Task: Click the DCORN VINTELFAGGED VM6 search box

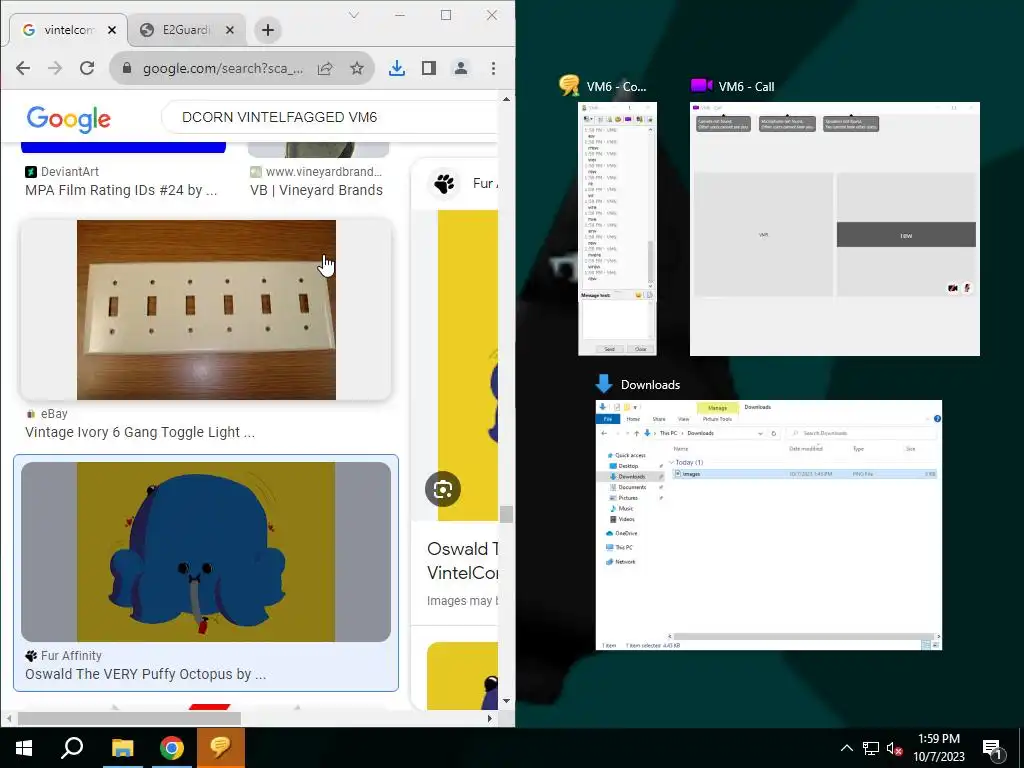Action: [x=330, y=117]
